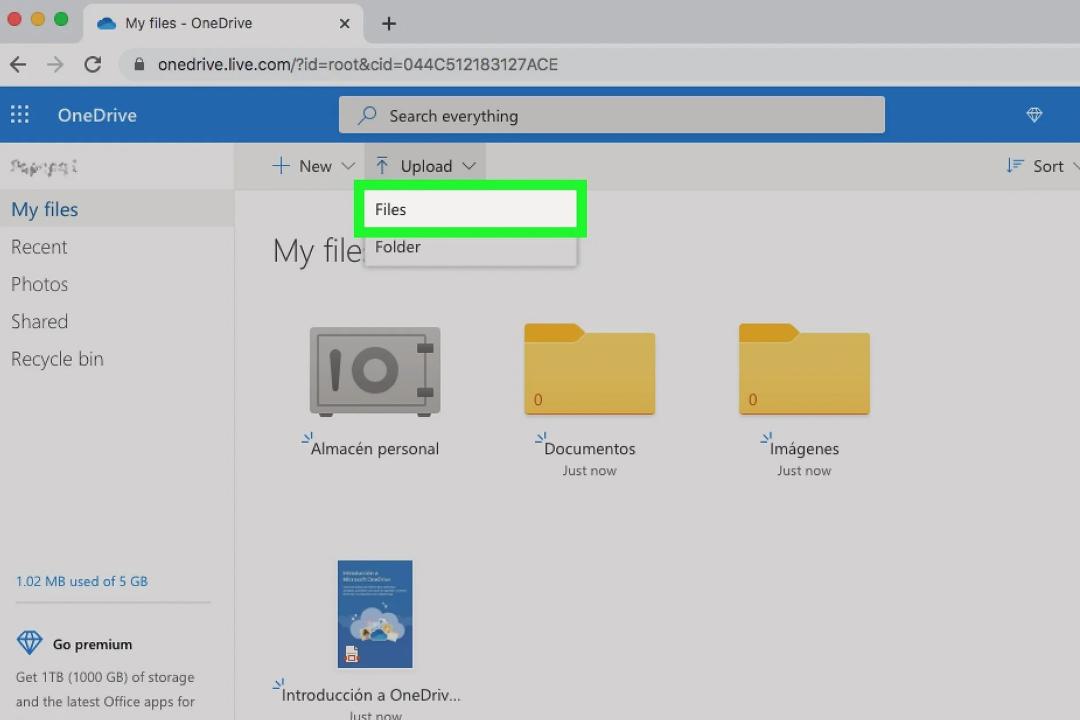Click Just now under Documentos
This screenshot has height=720, width=1080.
click(590, 471)
